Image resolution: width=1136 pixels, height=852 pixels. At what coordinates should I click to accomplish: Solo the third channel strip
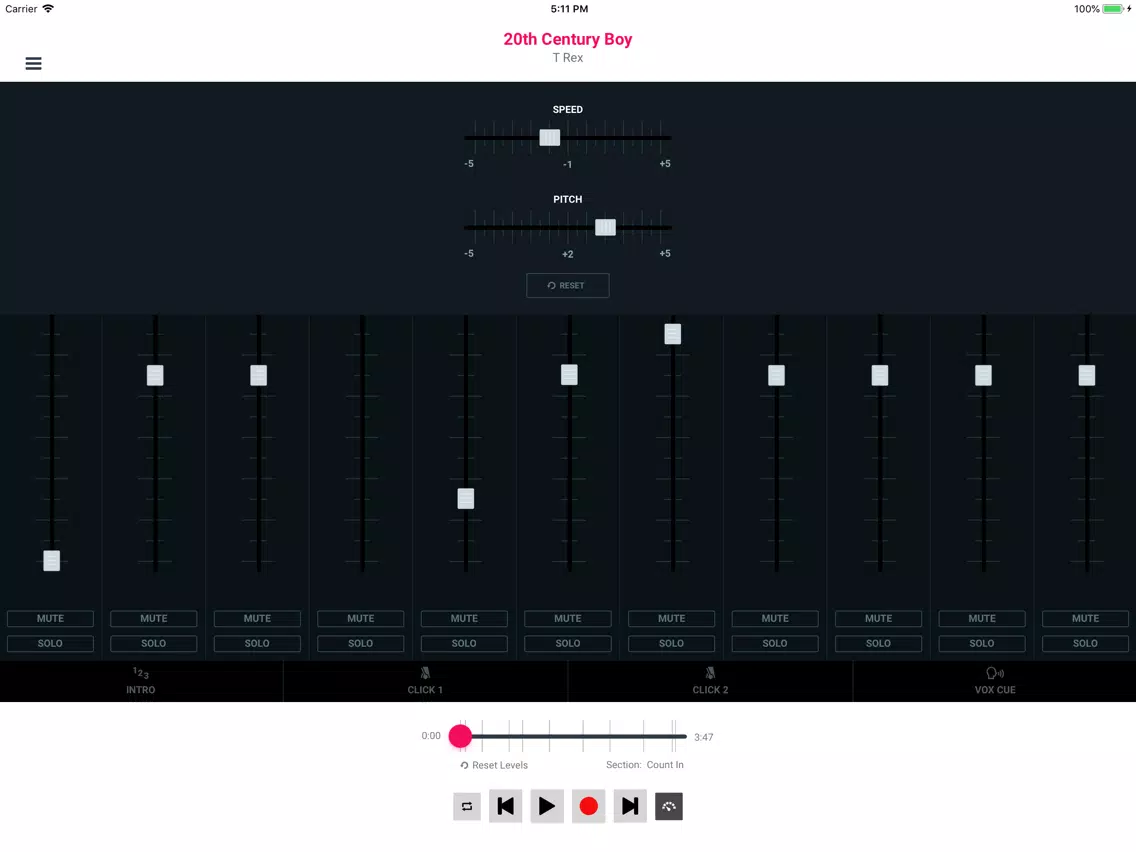point(257,643)
